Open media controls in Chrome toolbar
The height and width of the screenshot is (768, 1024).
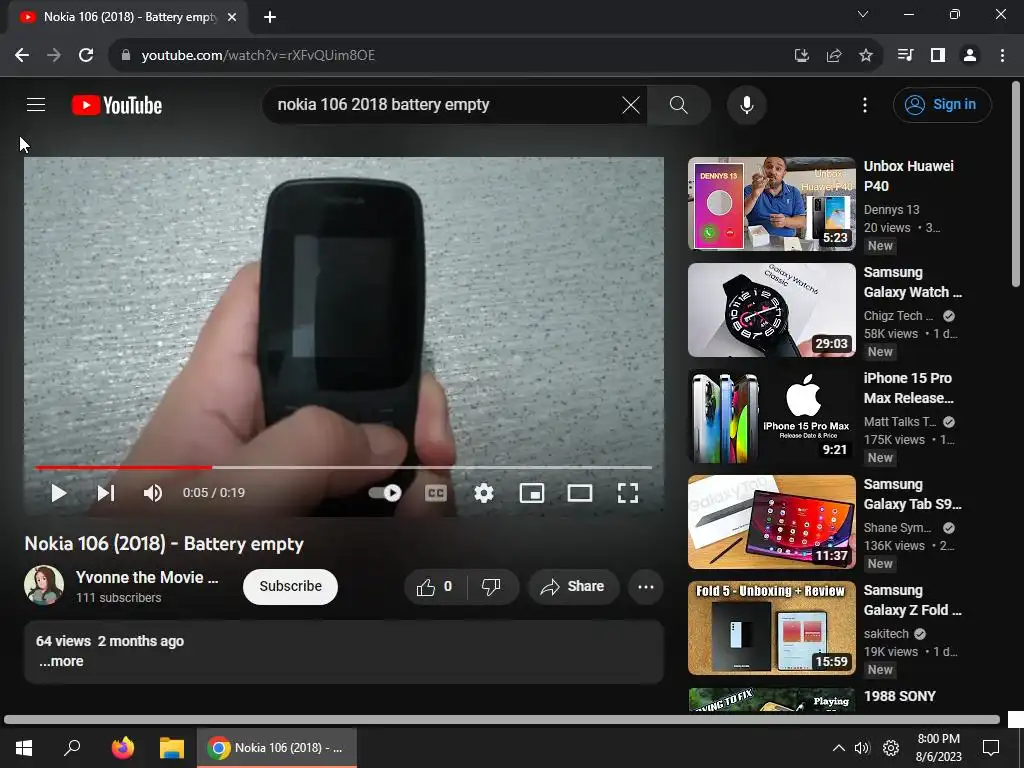tap(905, 56)
